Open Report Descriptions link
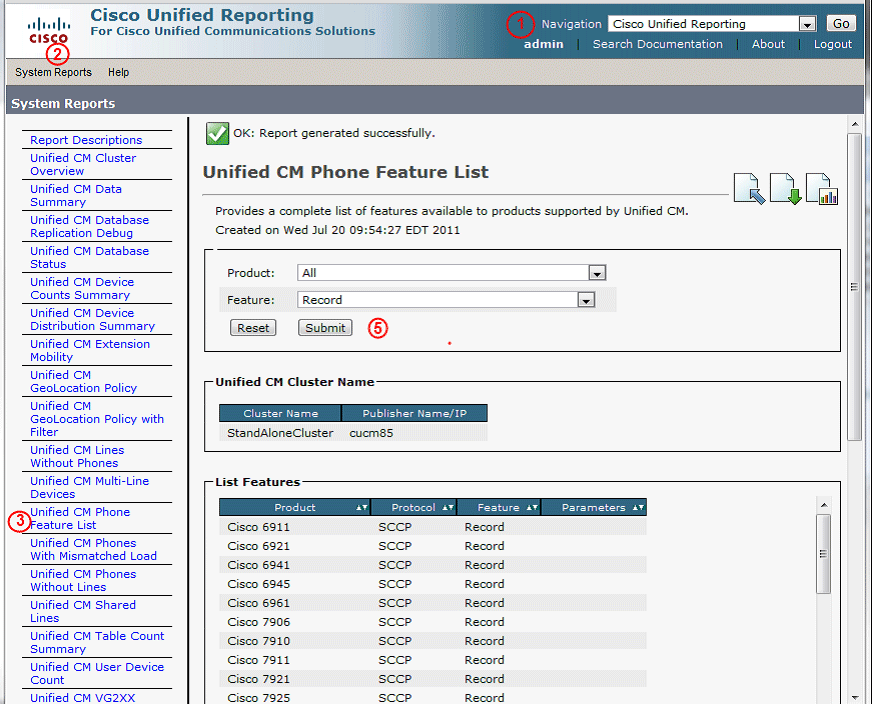 coord(86,140)
